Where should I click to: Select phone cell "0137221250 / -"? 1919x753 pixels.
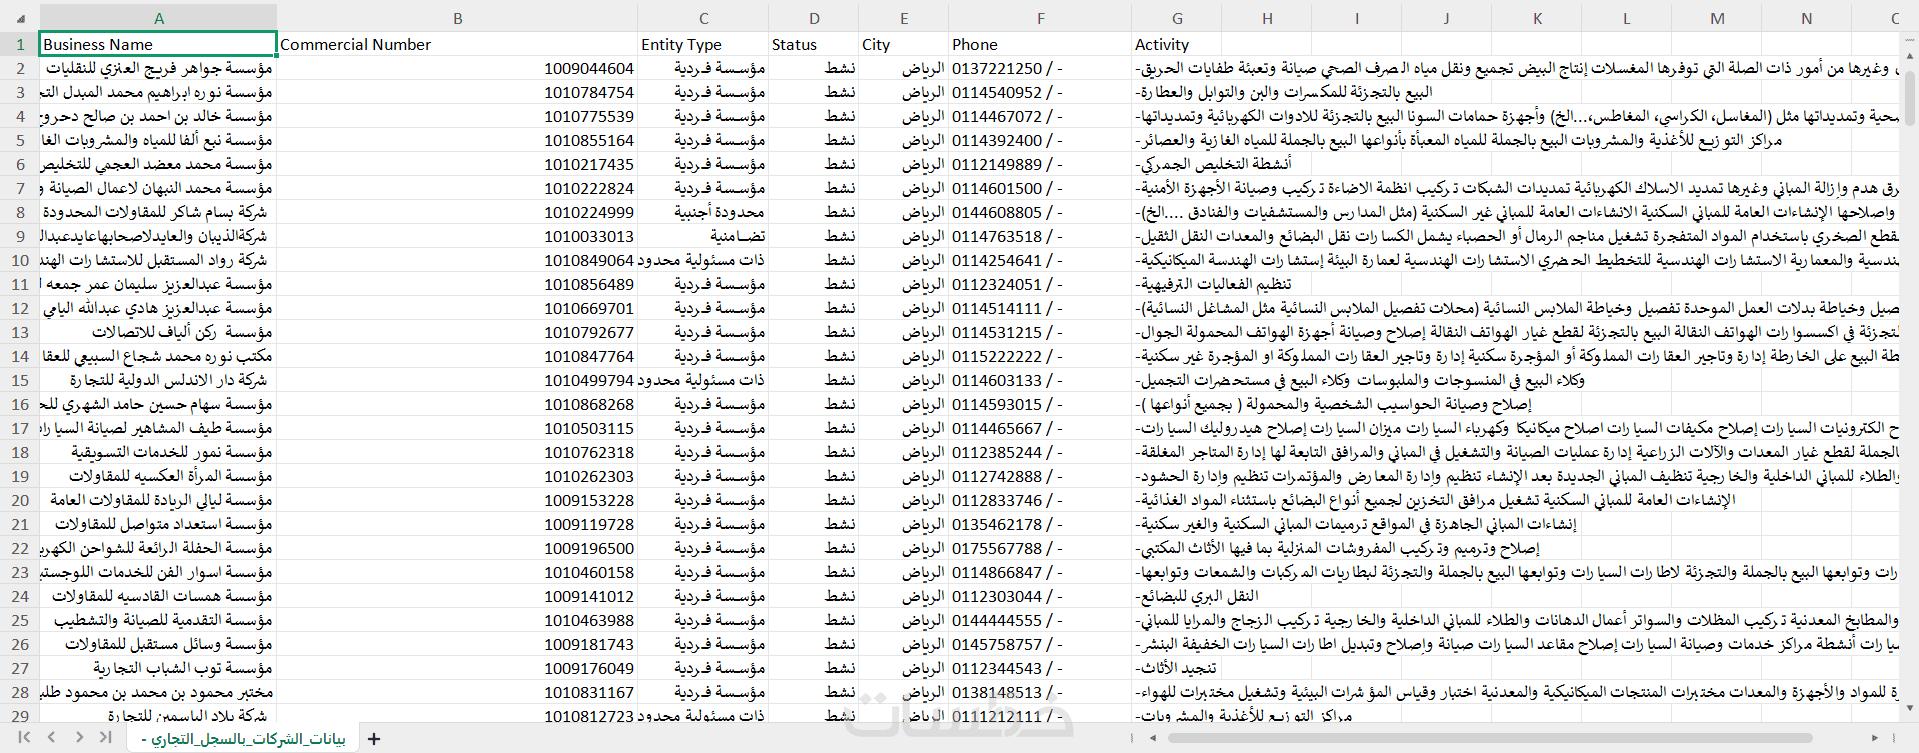click(1040, 68)
